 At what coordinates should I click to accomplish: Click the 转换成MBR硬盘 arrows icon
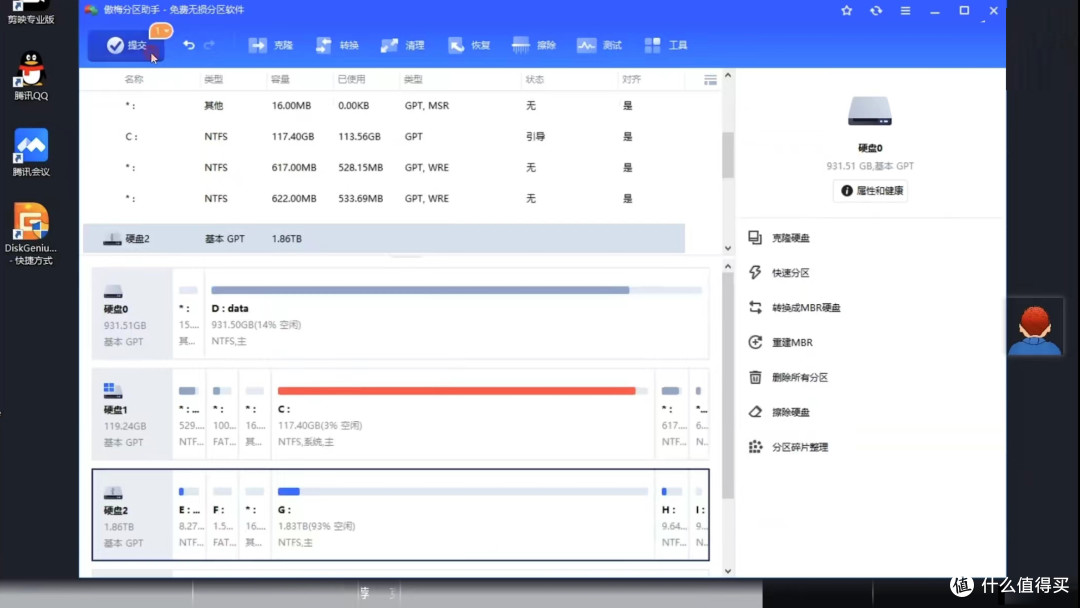[x=755, y=307]
